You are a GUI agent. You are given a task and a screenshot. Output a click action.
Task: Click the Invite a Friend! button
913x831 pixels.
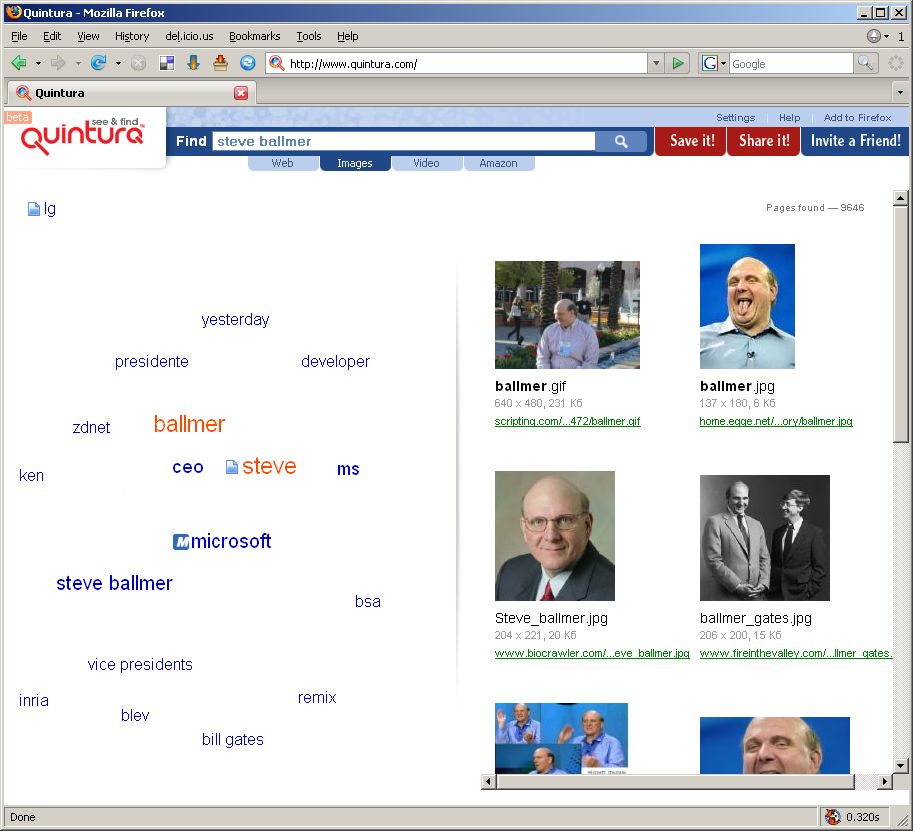(x=855, y=142)
